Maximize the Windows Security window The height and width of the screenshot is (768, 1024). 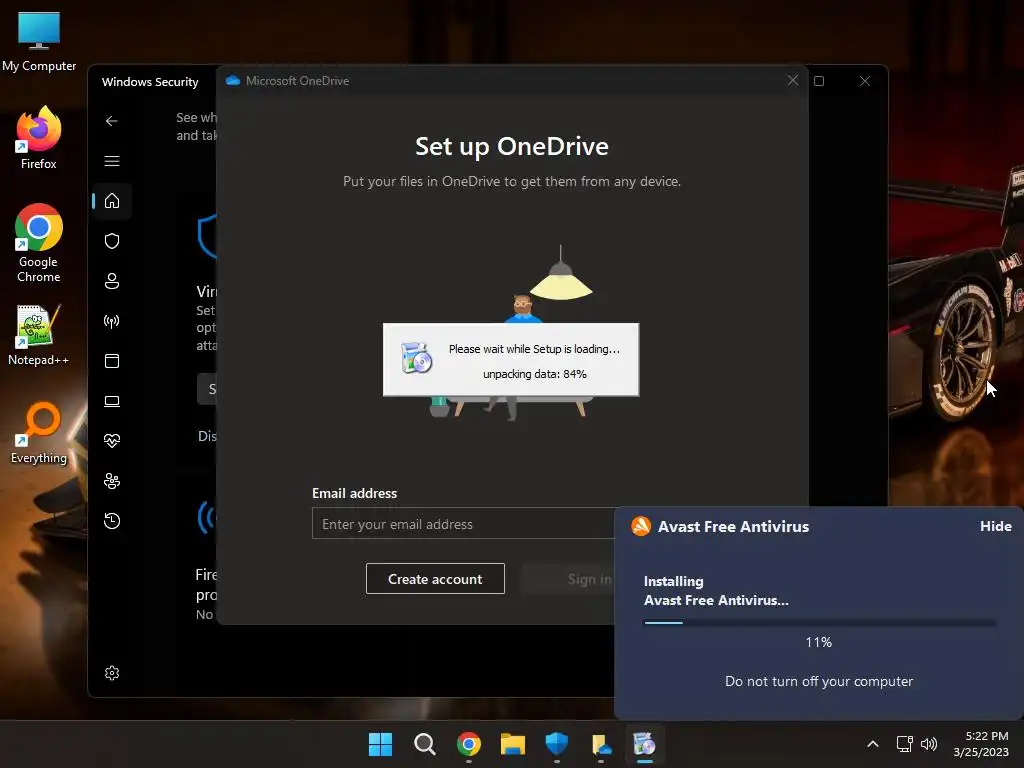(819, 81)
